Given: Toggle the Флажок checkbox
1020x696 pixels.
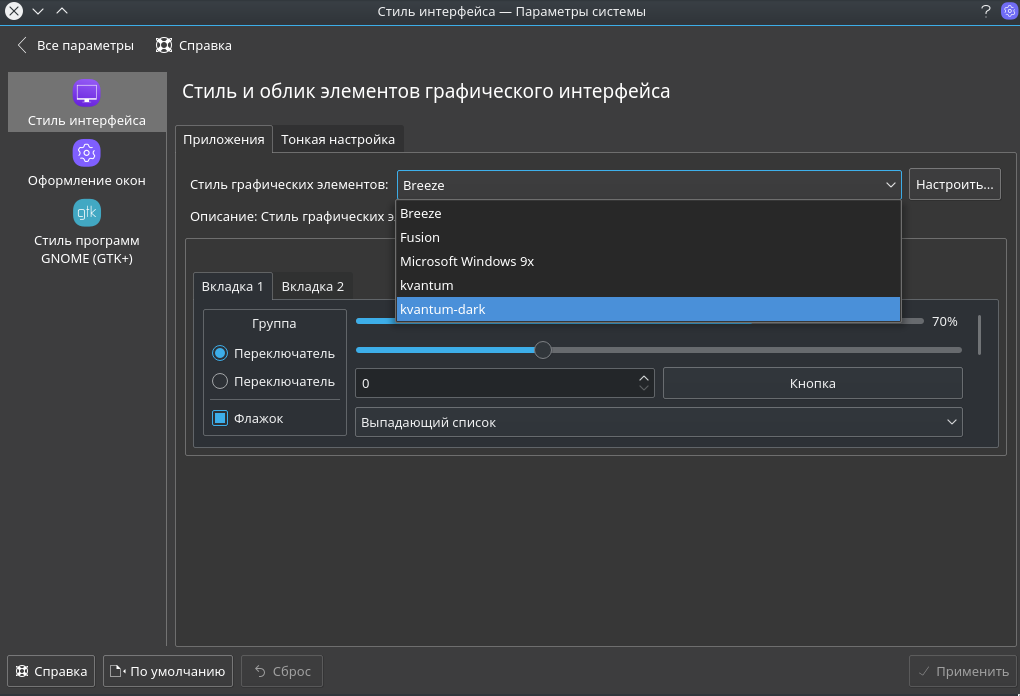Looking at the screenshot, I should pos(220,418).
